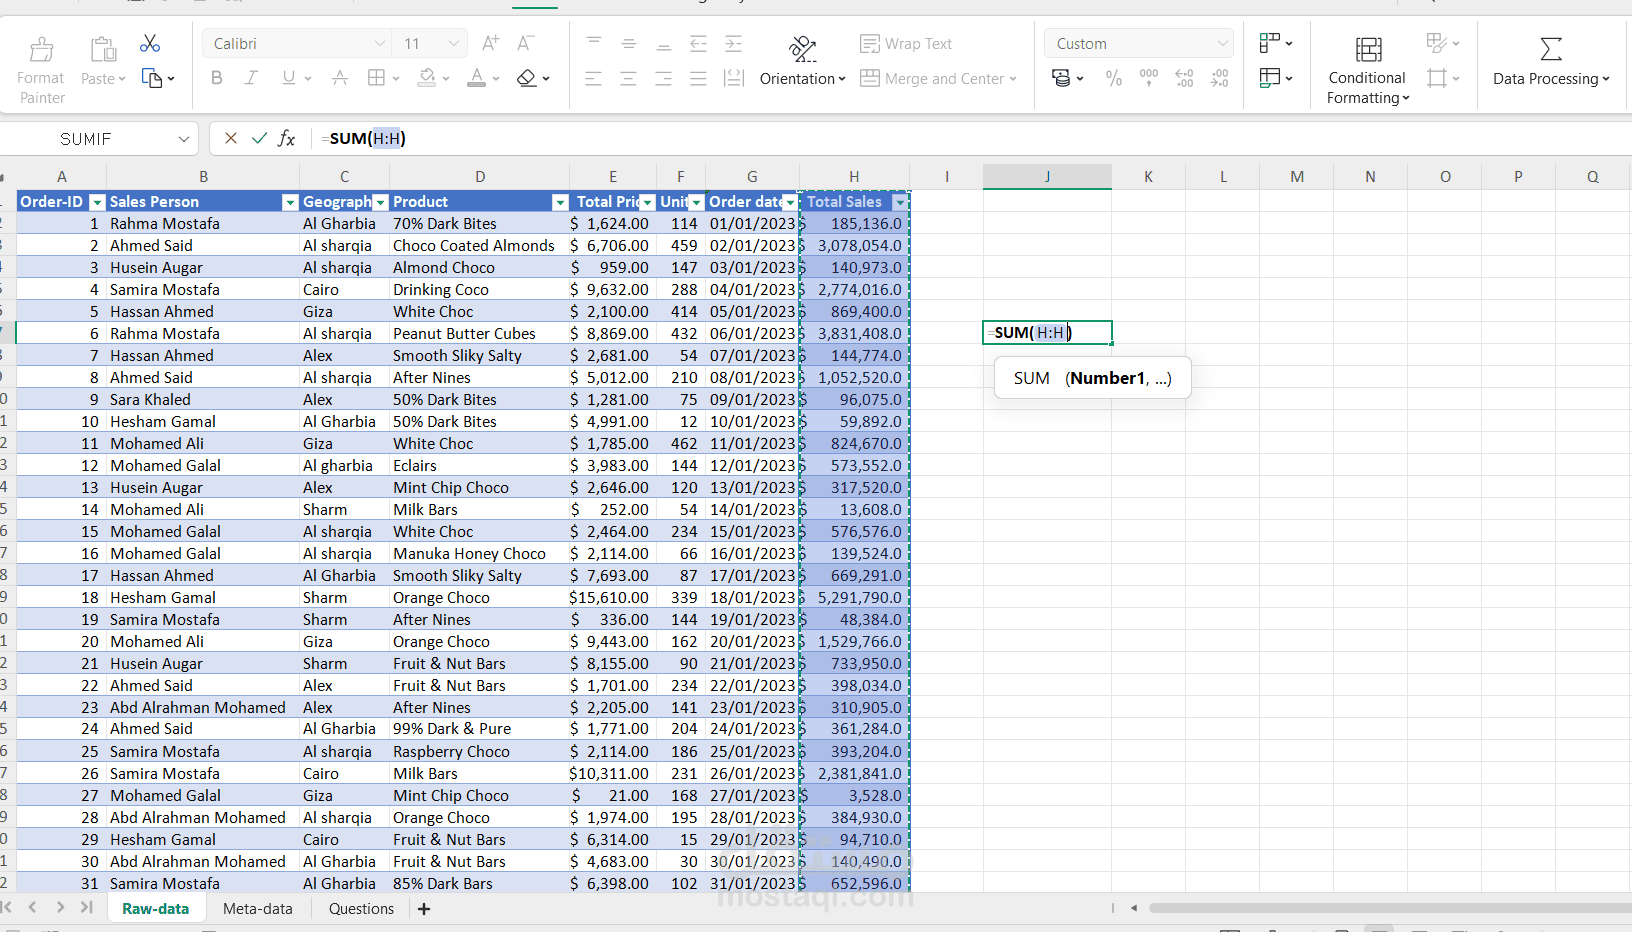1632x932 pixels.
Task: Open Conditional Formatting menu
Action: [x=1368, y=70]
